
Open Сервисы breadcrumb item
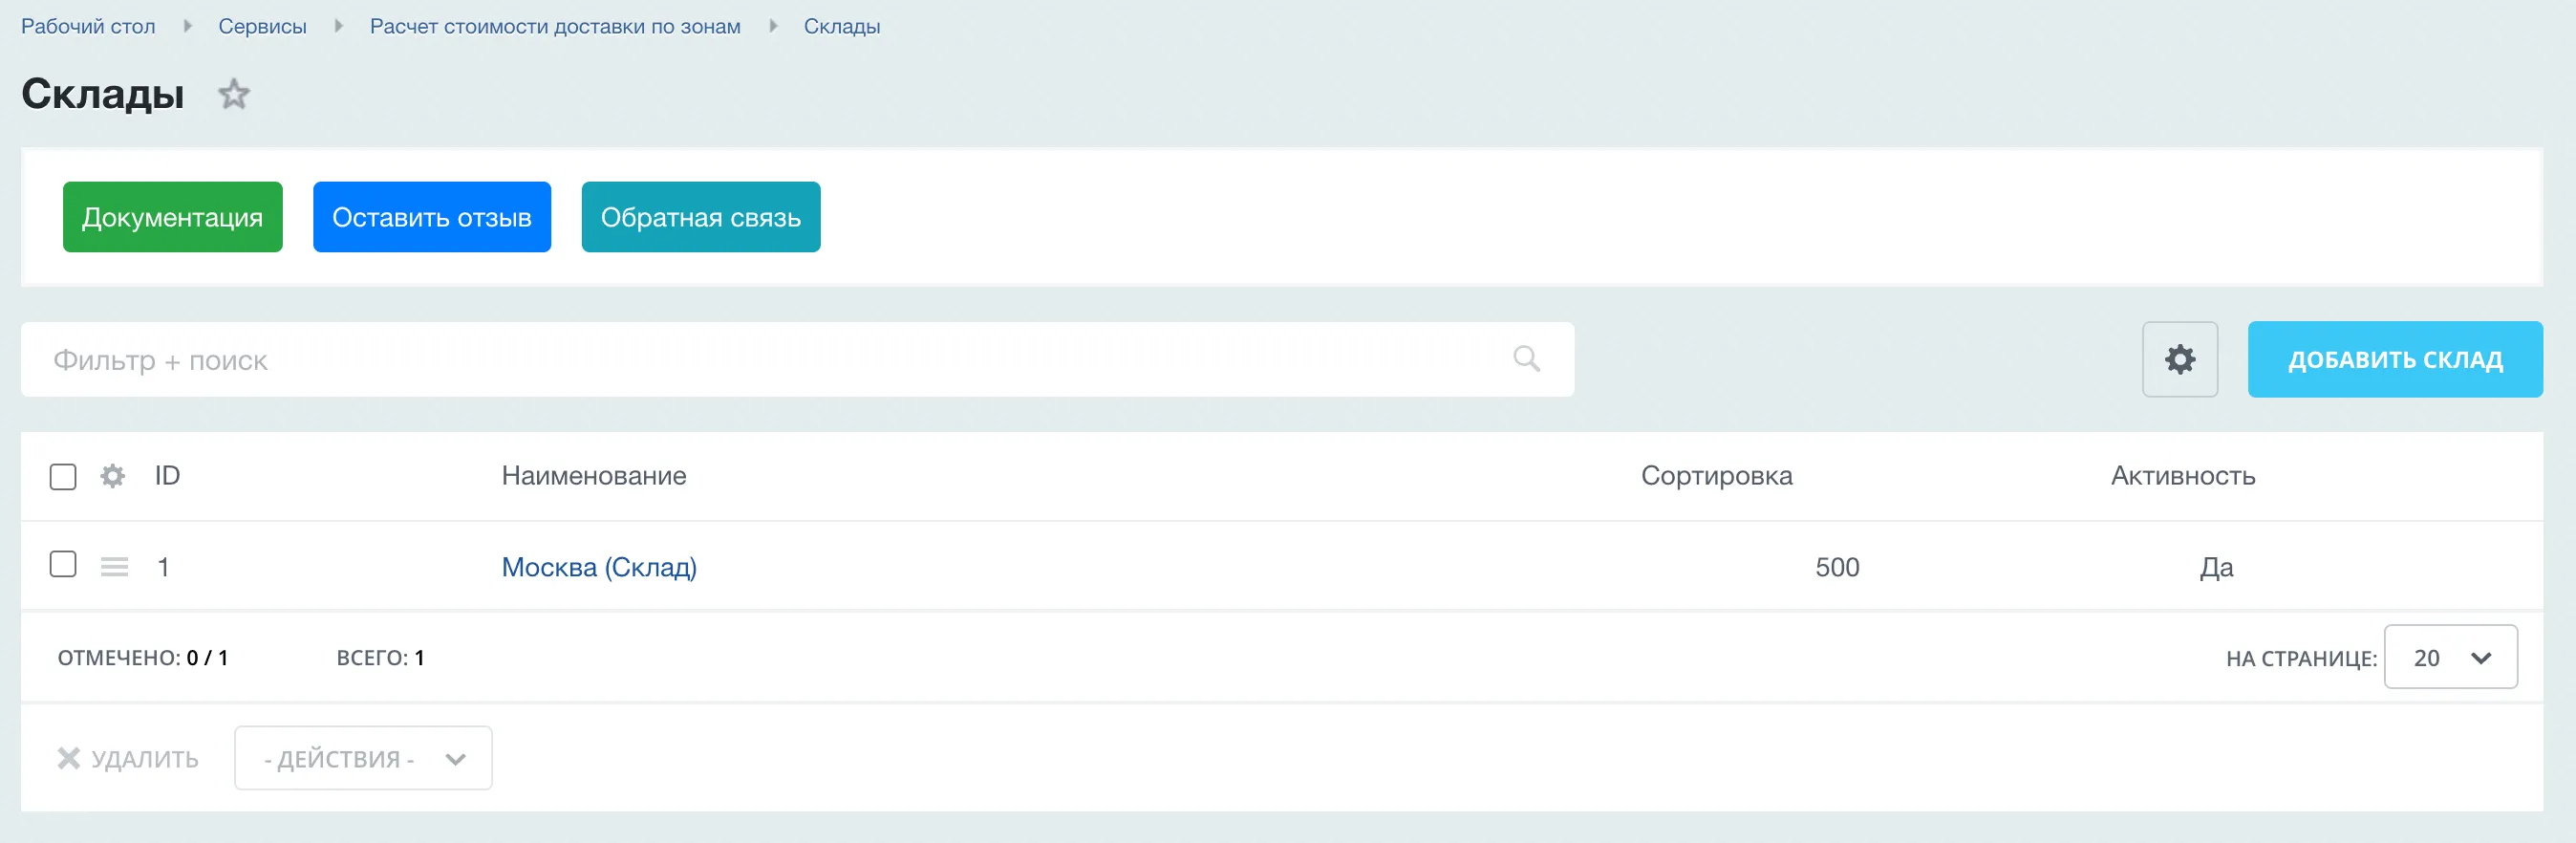(262, 26)
